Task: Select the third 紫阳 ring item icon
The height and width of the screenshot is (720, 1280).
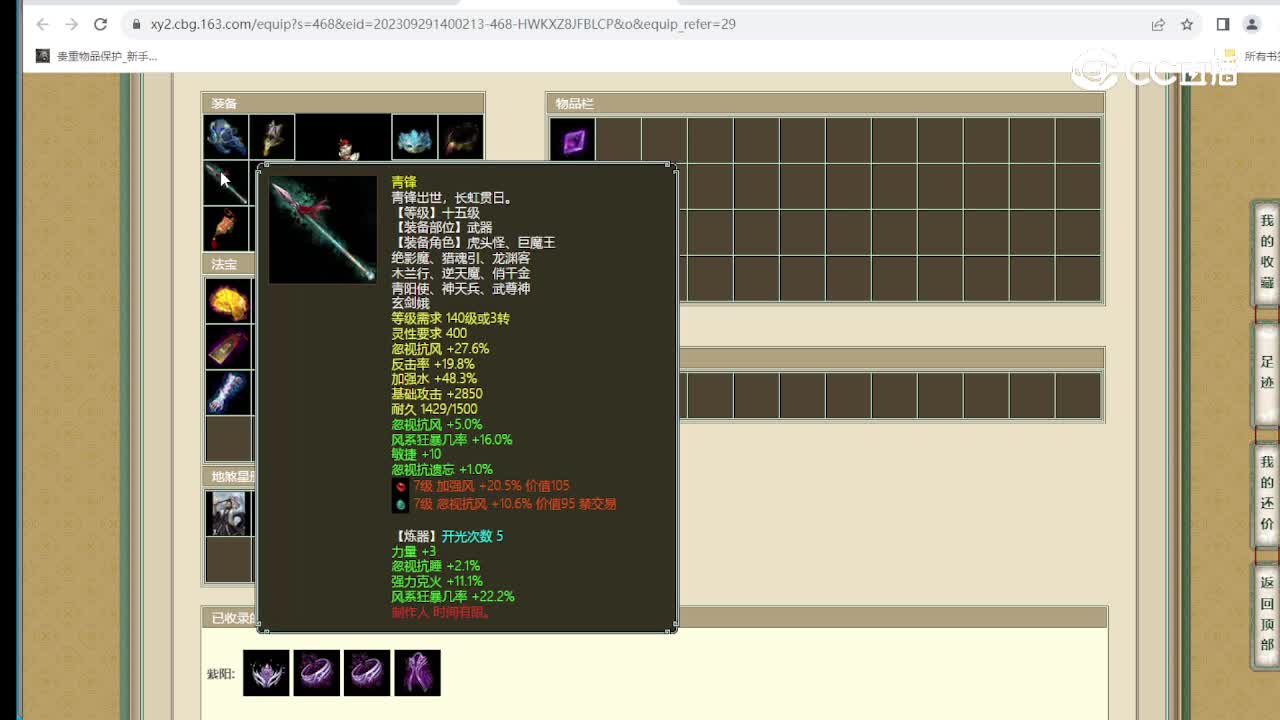Action: click(x=367, y=673)
